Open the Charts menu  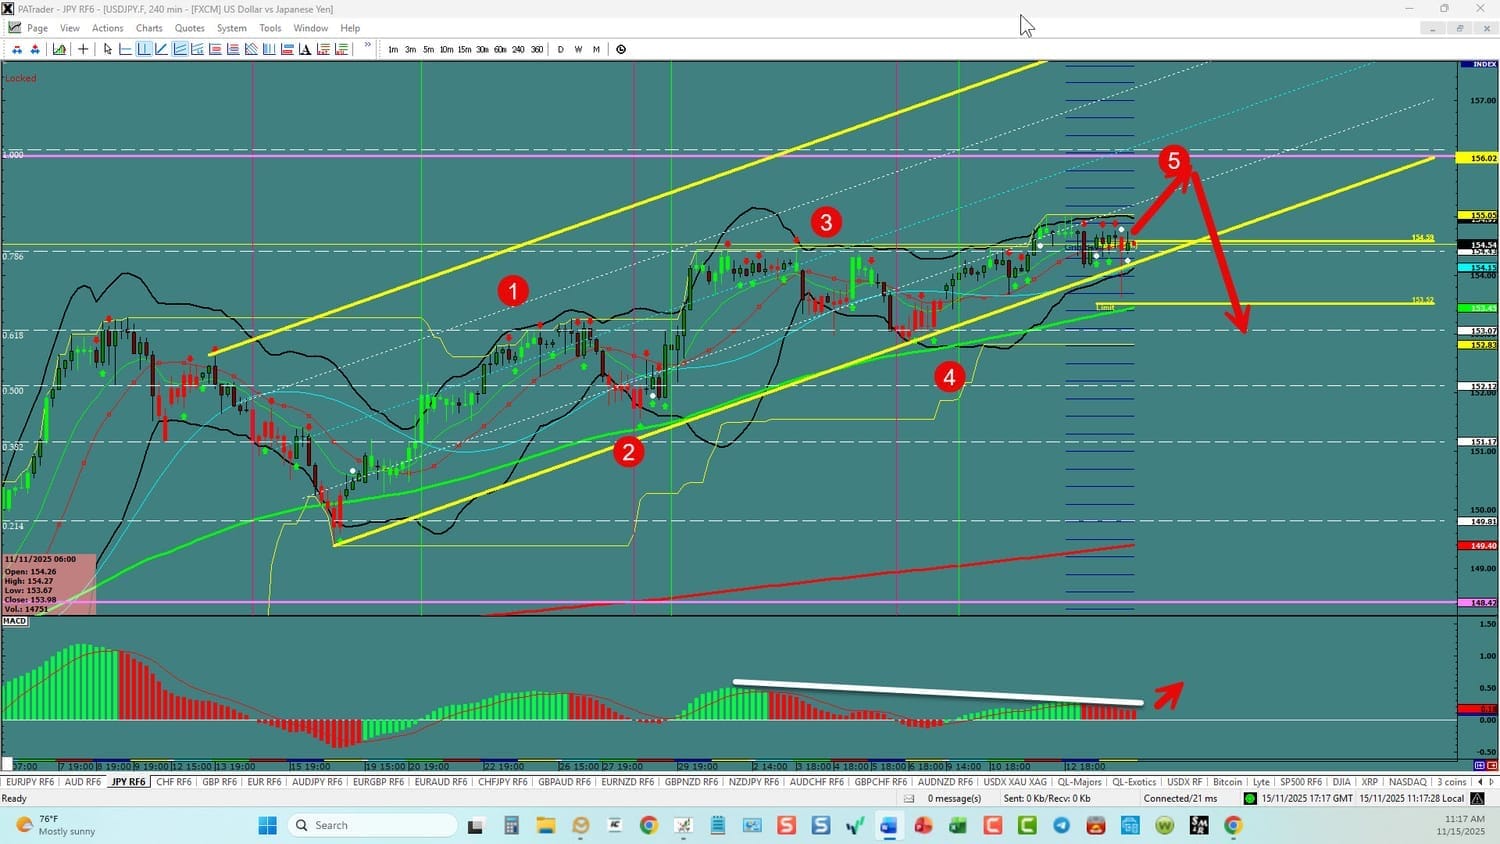pyautogui.click(x=149, y=28)
